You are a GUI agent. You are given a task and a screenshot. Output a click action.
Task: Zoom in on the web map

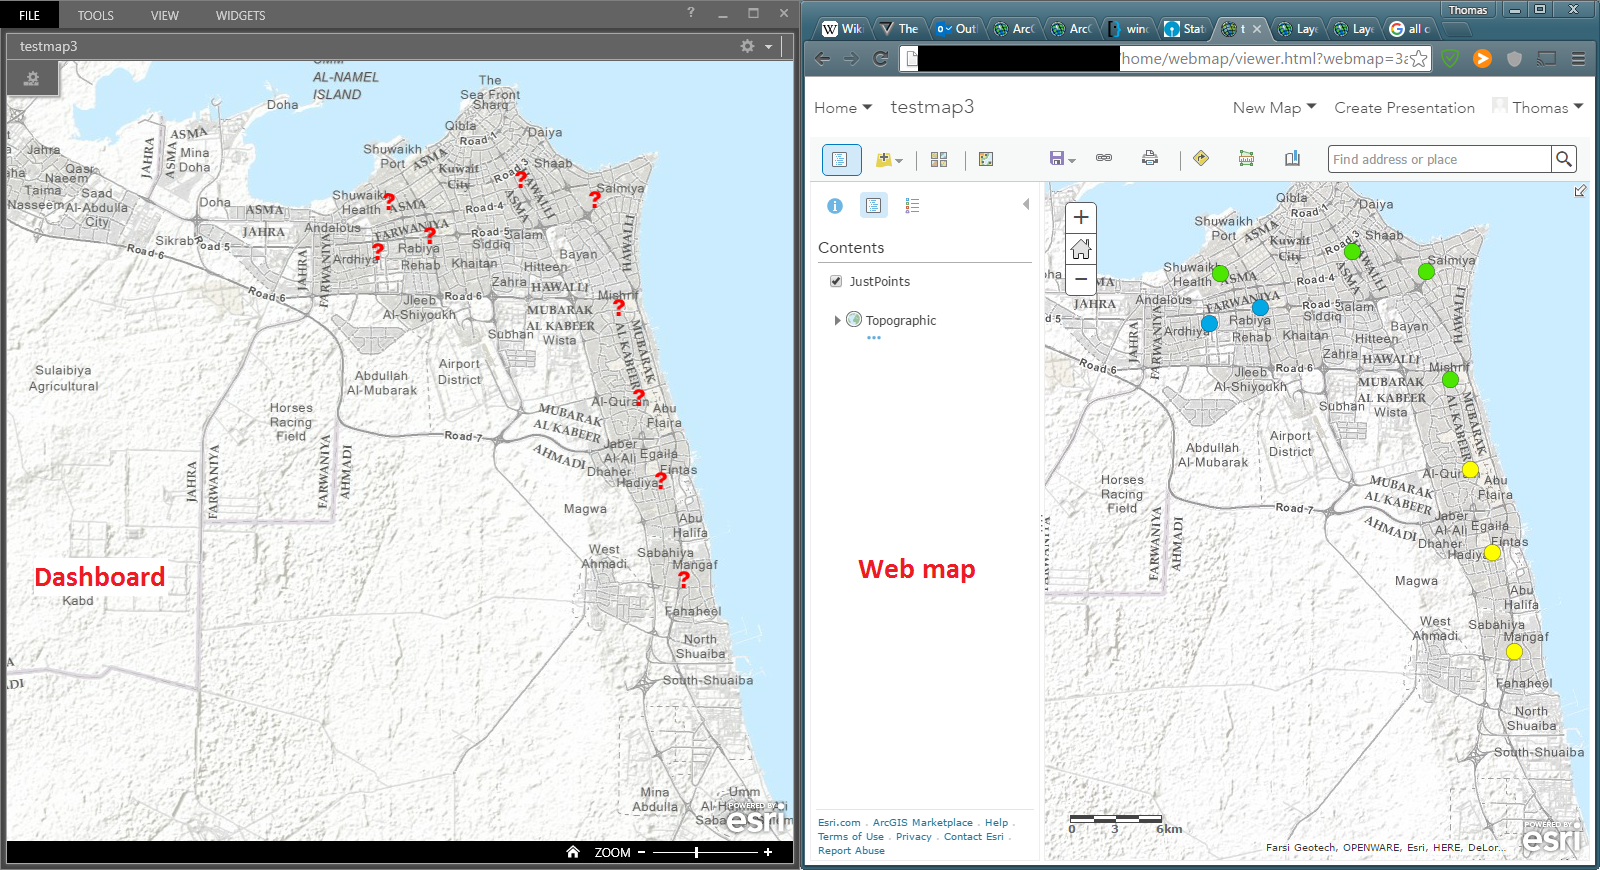[x=1081, y=217]
